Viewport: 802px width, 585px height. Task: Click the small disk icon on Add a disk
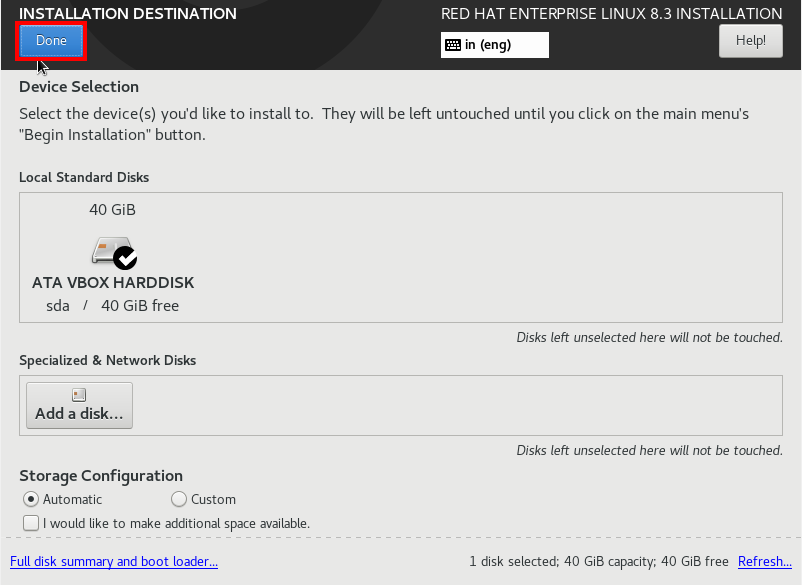tap(79, 395)
